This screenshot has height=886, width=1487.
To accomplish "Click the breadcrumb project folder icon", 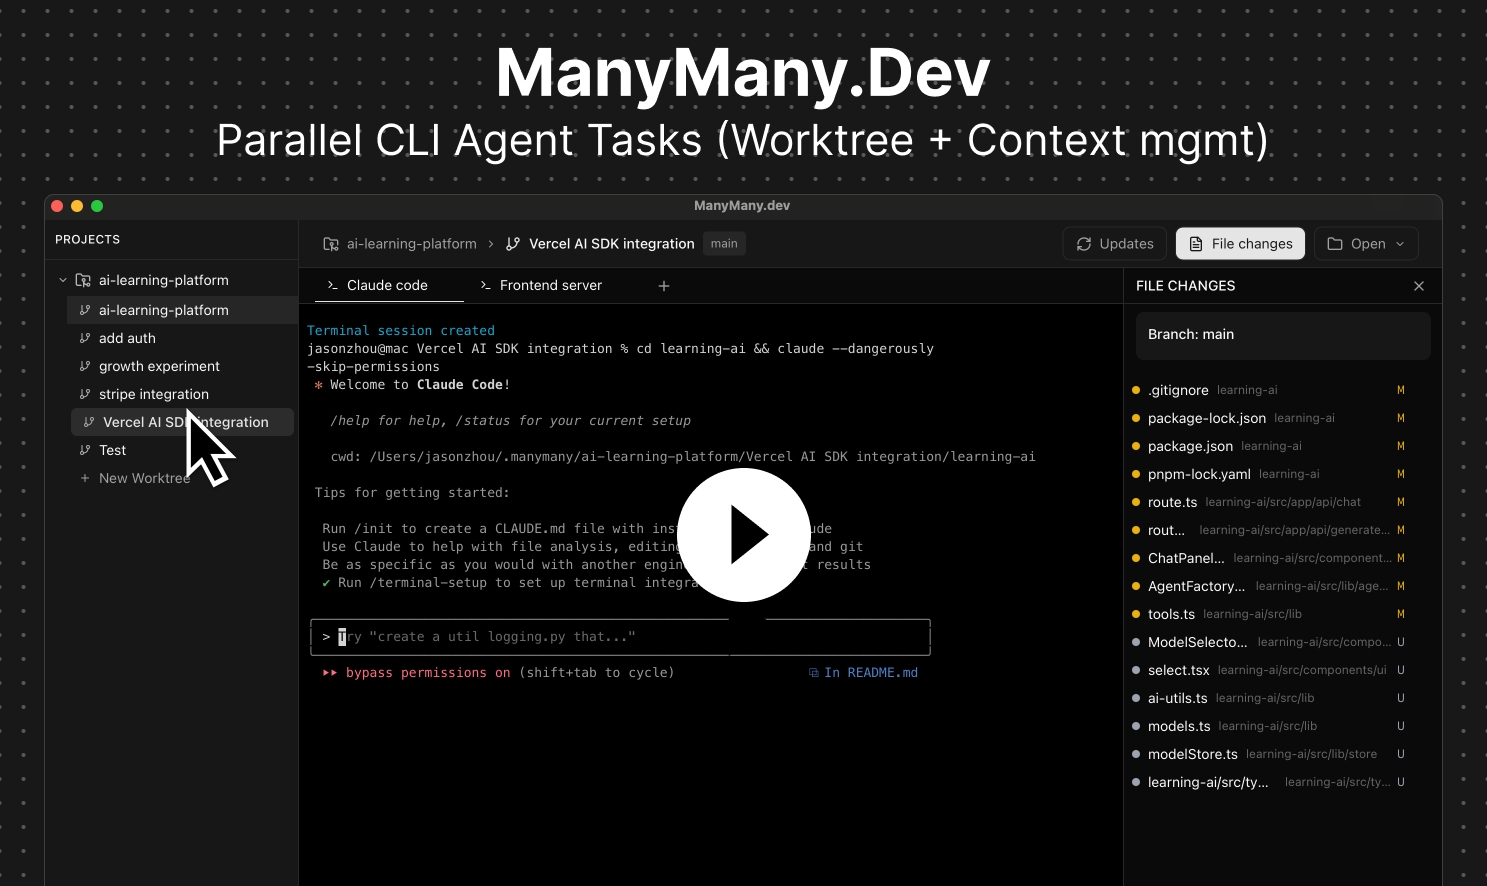I will click(x=331, y=244).
